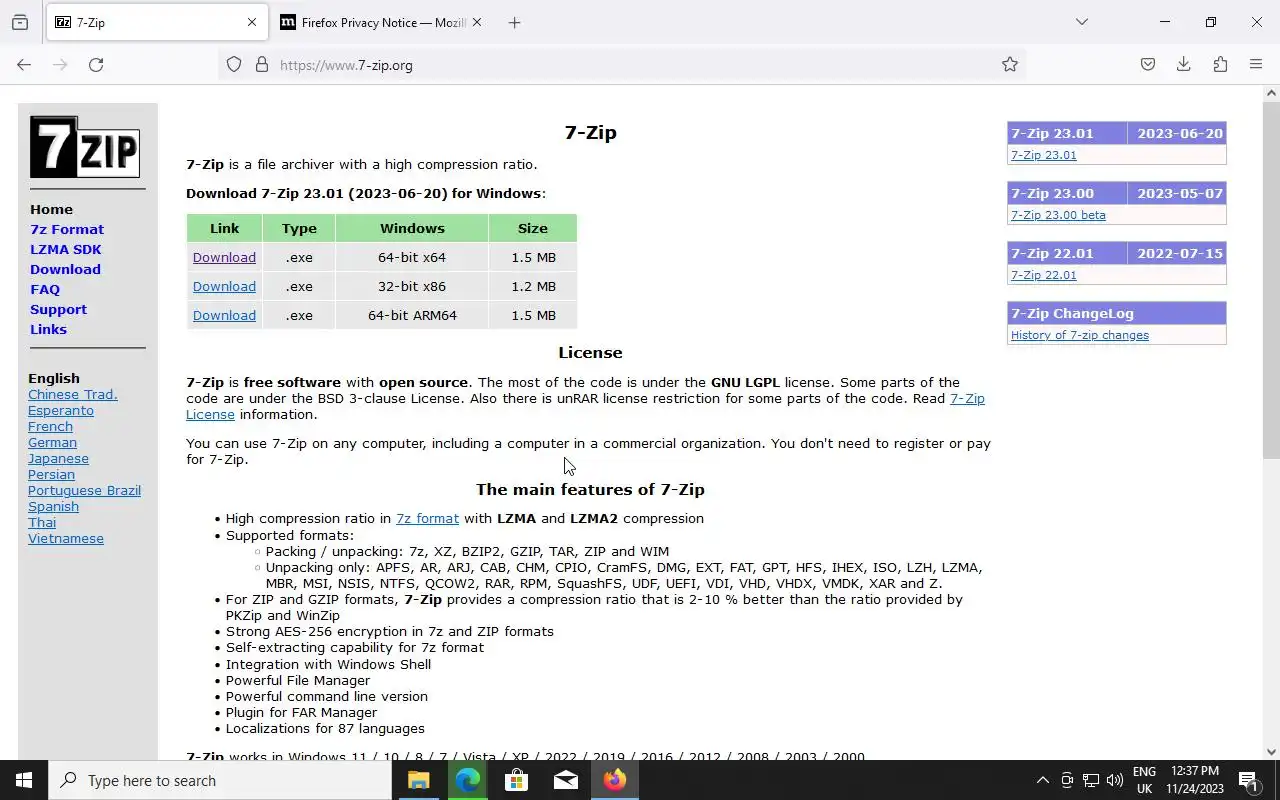Open Firefox View icon in the tab bar
The width and height of the screenshot is (1280, 800).
click(20, 22)
